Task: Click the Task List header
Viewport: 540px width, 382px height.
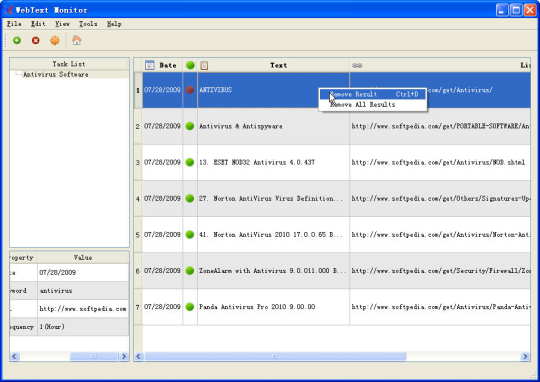Action: coord(69,64)
